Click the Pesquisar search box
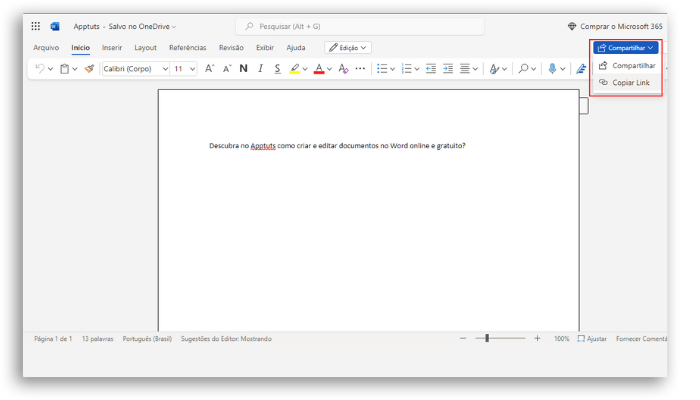Viewport: 700px width, 400px height. (x=360, y=26)
